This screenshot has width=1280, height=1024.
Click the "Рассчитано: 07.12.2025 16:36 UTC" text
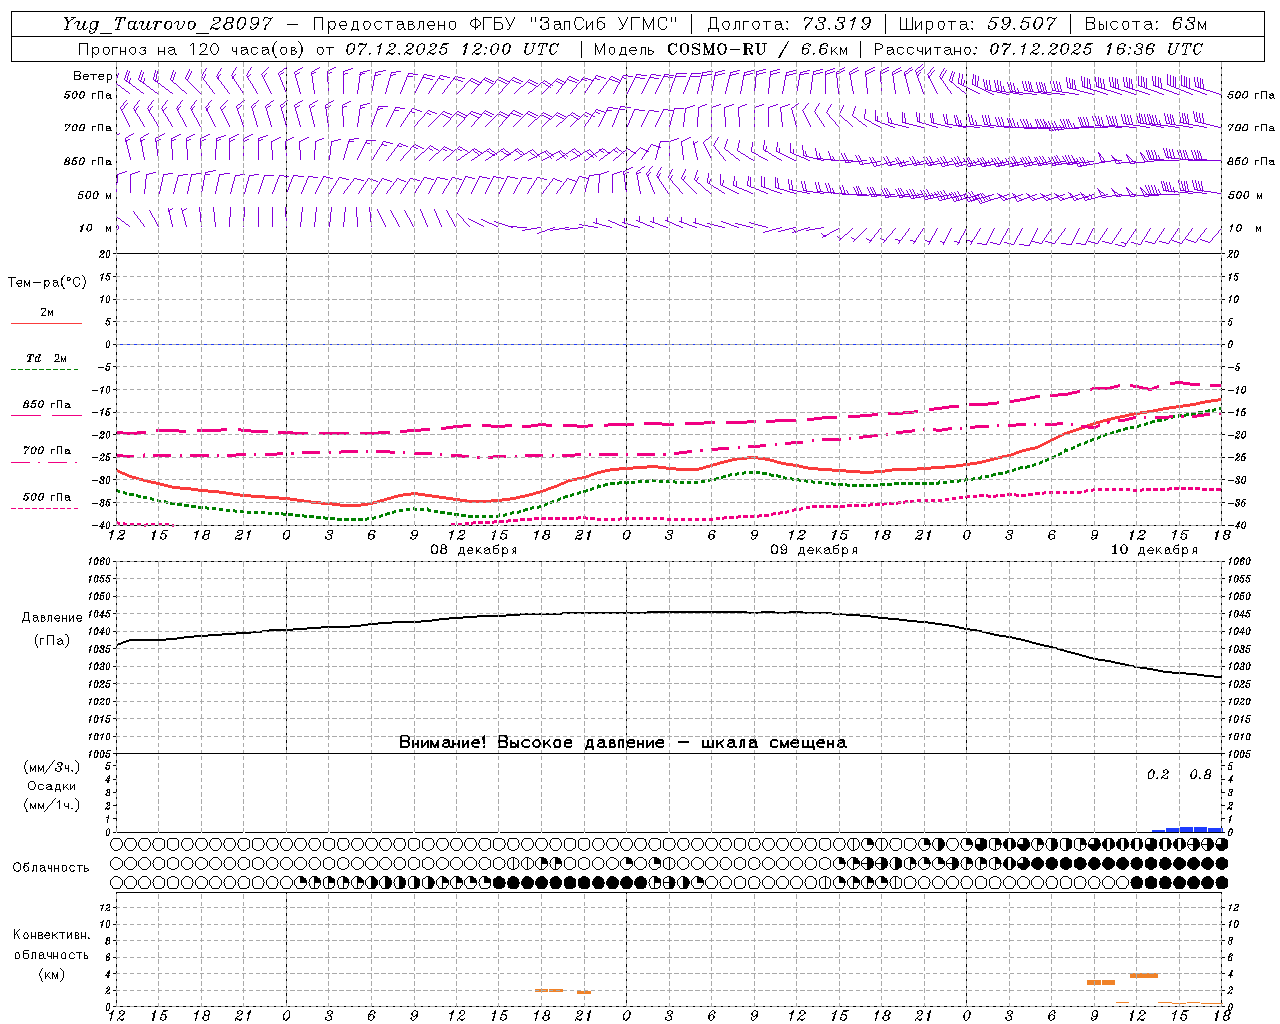pyautogui.click(x=1038, y=49)
